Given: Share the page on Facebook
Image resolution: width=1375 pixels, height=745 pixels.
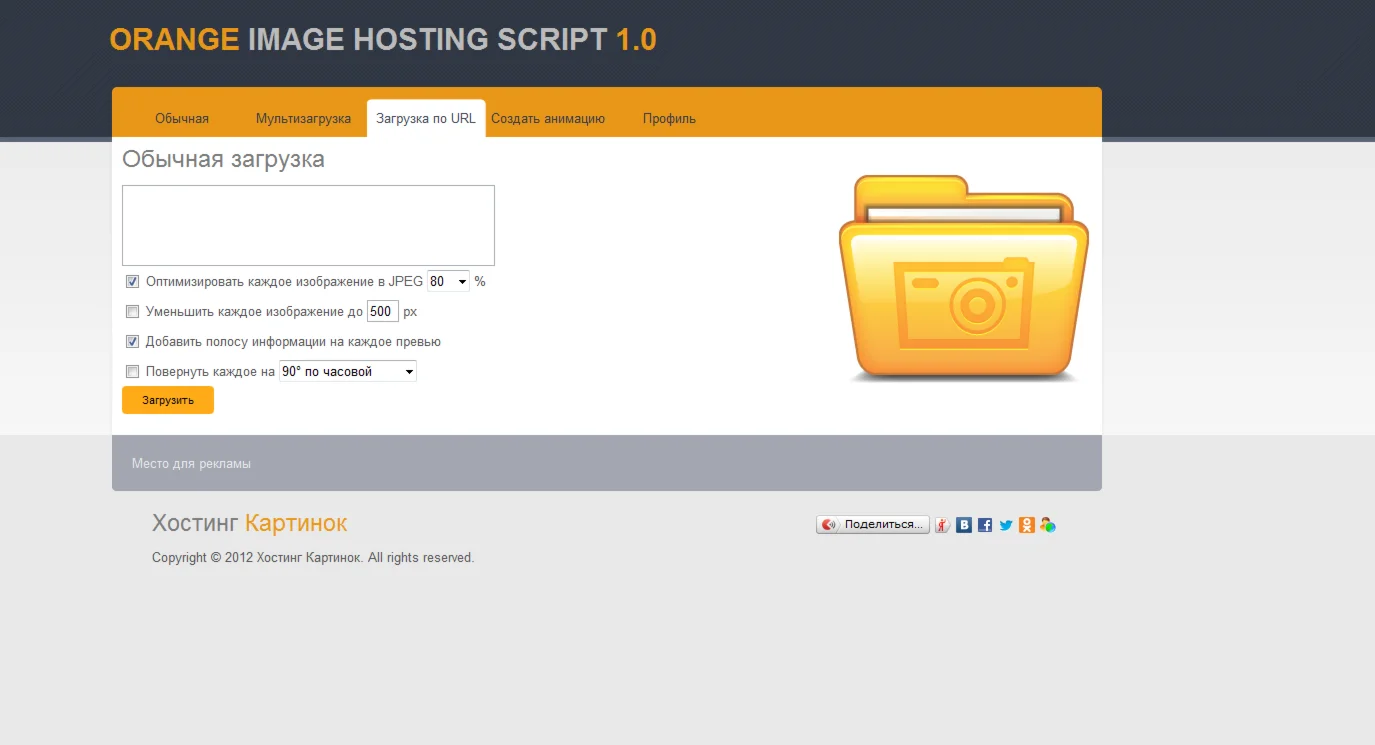Looking at the screenshot, I should tap(985, 525).
